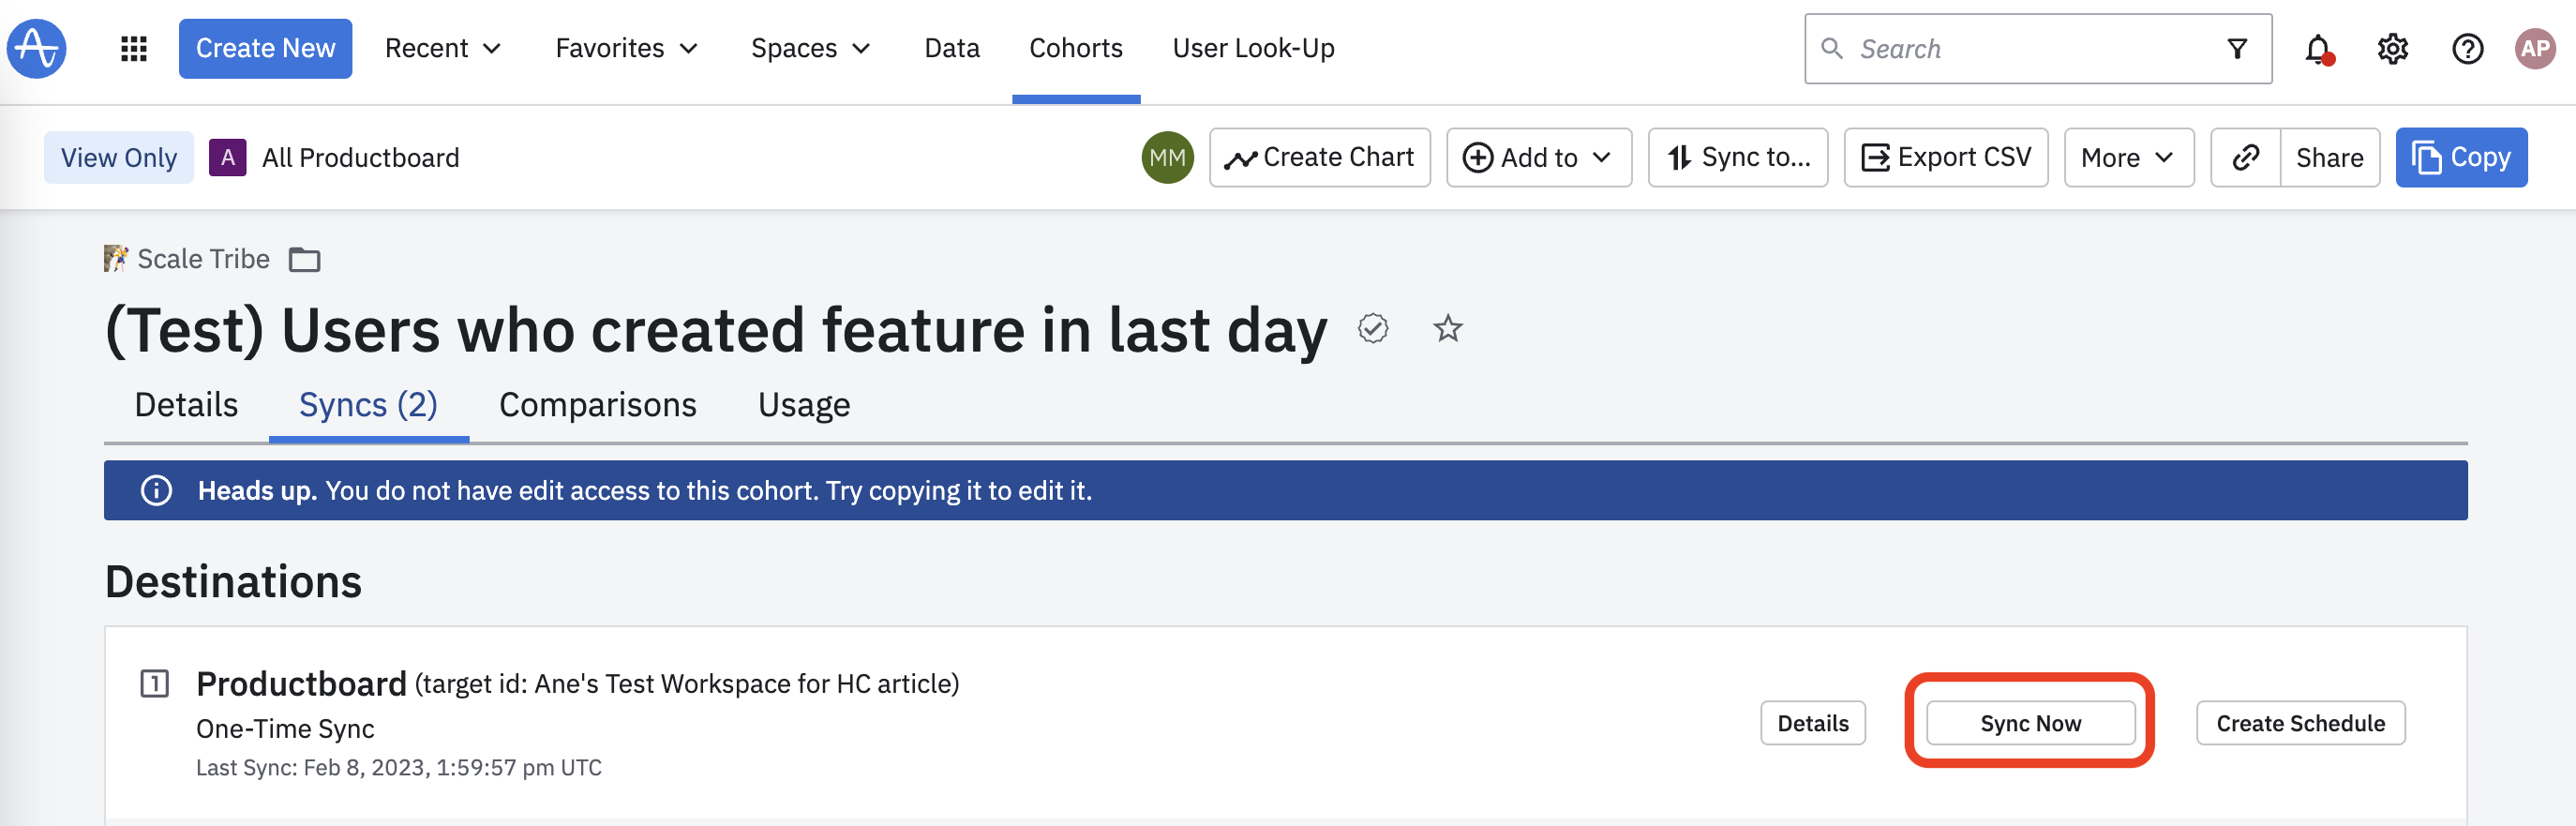Favorite the cohort with star icon
The image size is (2576, 826).
tap(1448, 328)
